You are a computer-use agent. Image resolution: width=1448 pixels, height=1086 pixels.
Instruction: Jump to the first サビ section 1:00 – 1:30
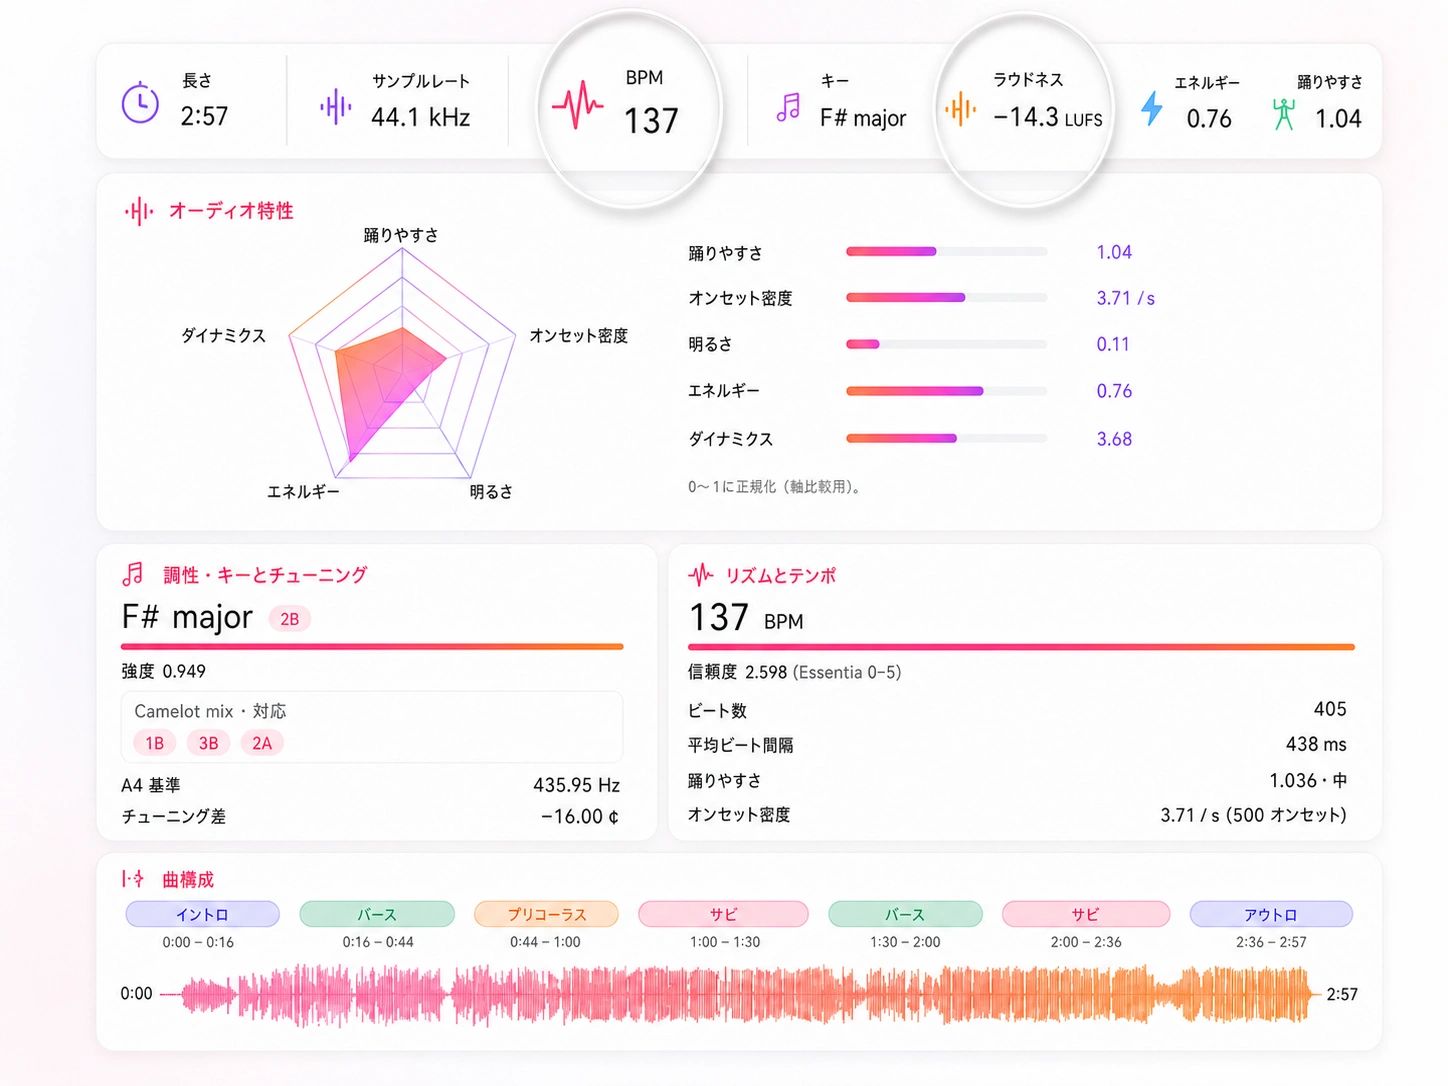(723, 914)
